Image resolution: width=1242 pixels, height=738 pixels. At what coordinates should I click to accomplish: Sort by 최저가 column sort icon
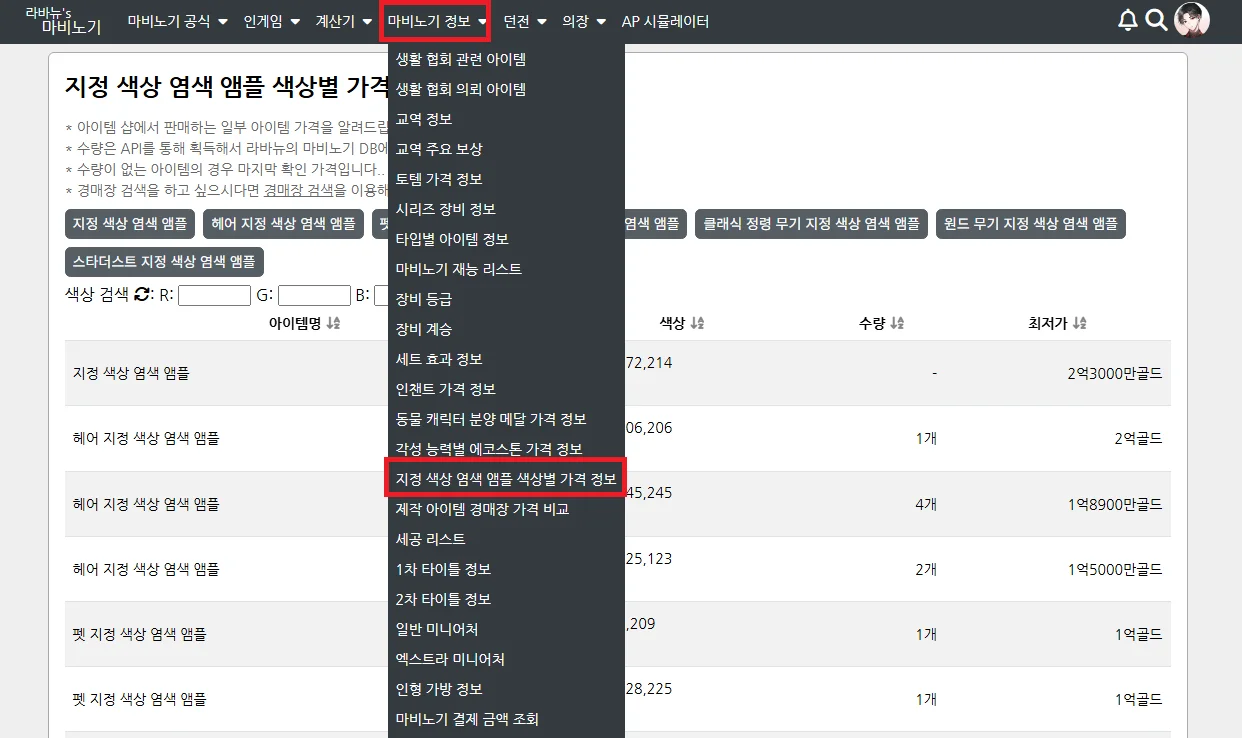pos(1079,323)
